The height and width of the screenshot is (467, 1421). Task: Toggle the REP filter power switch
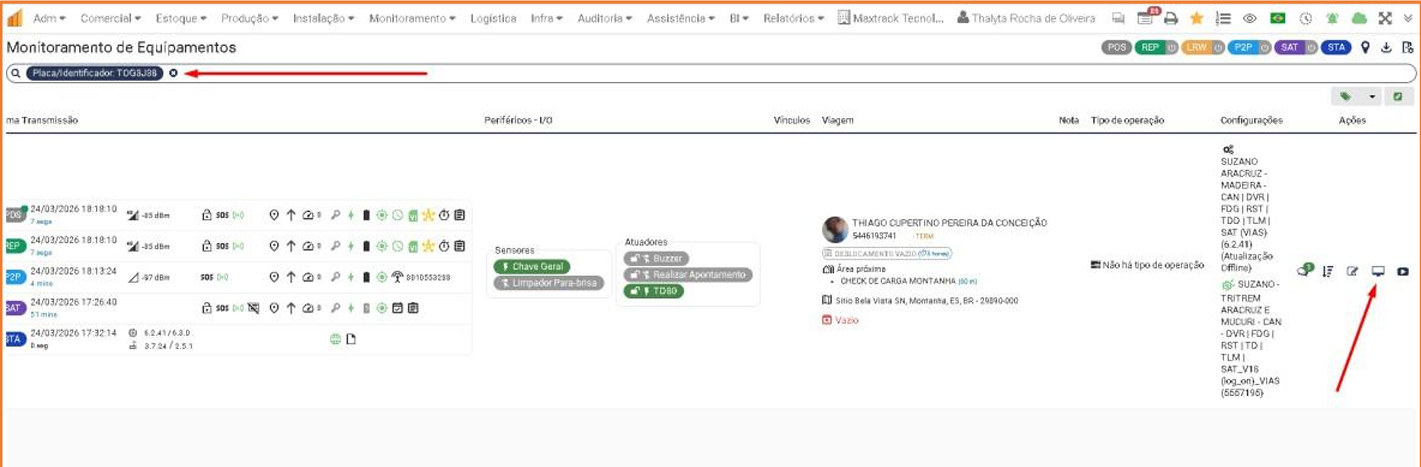coord(1170,47)
